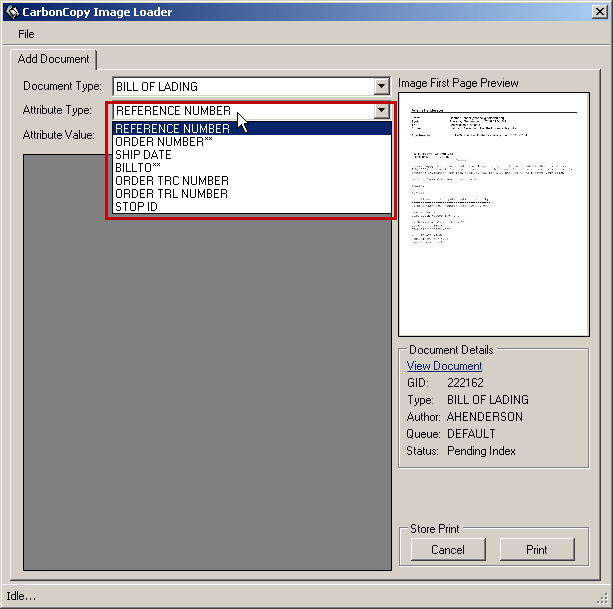Select BILLTO** in the dropdown list
Viewport: 613px width, 609px height.
138,168
